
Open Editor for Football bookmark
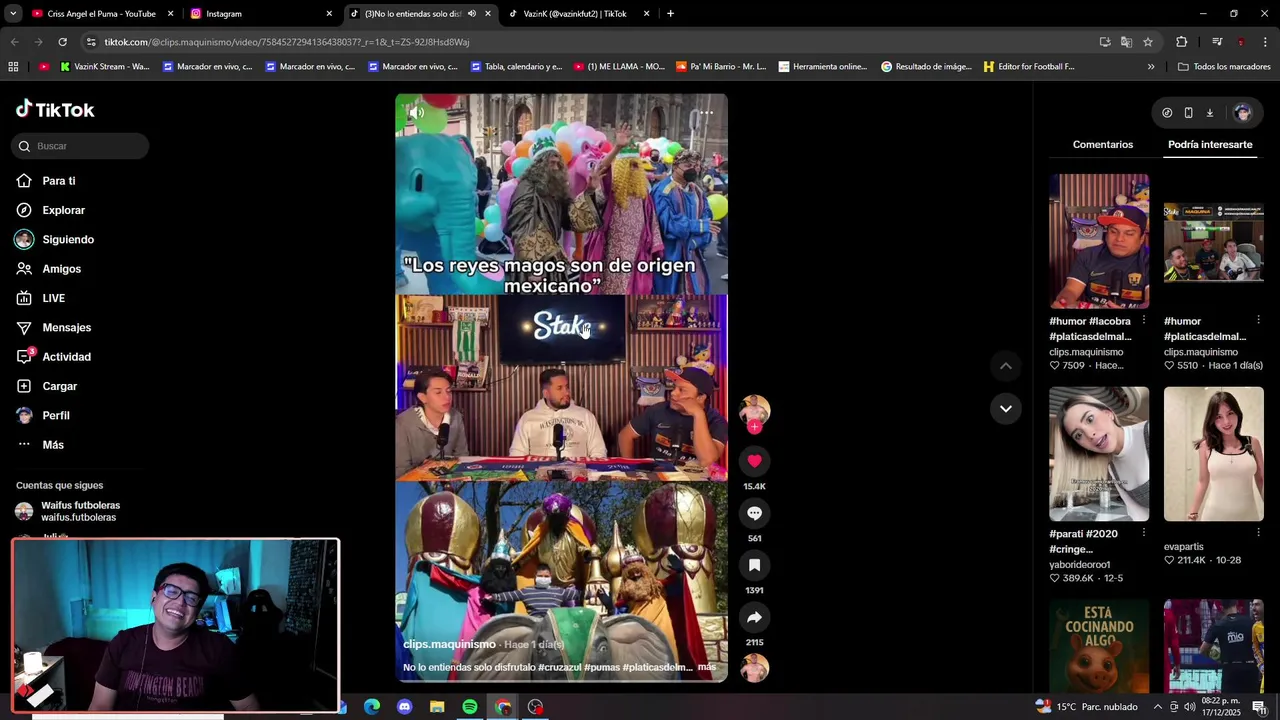1029,67
